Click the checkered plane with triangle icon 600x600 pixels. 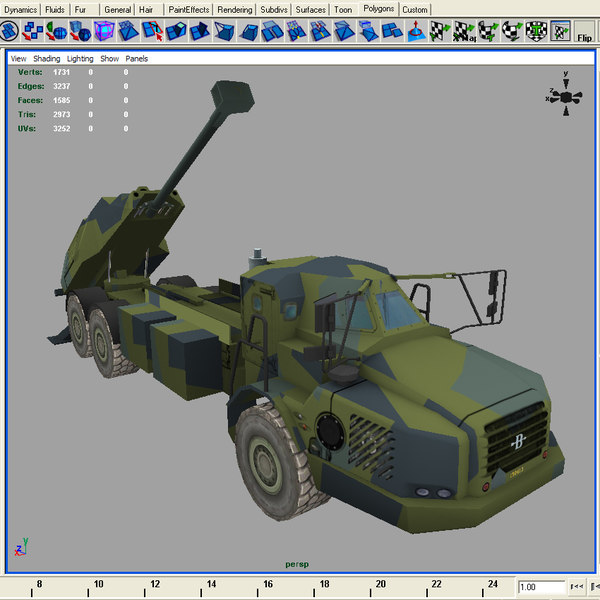point(128,31)
